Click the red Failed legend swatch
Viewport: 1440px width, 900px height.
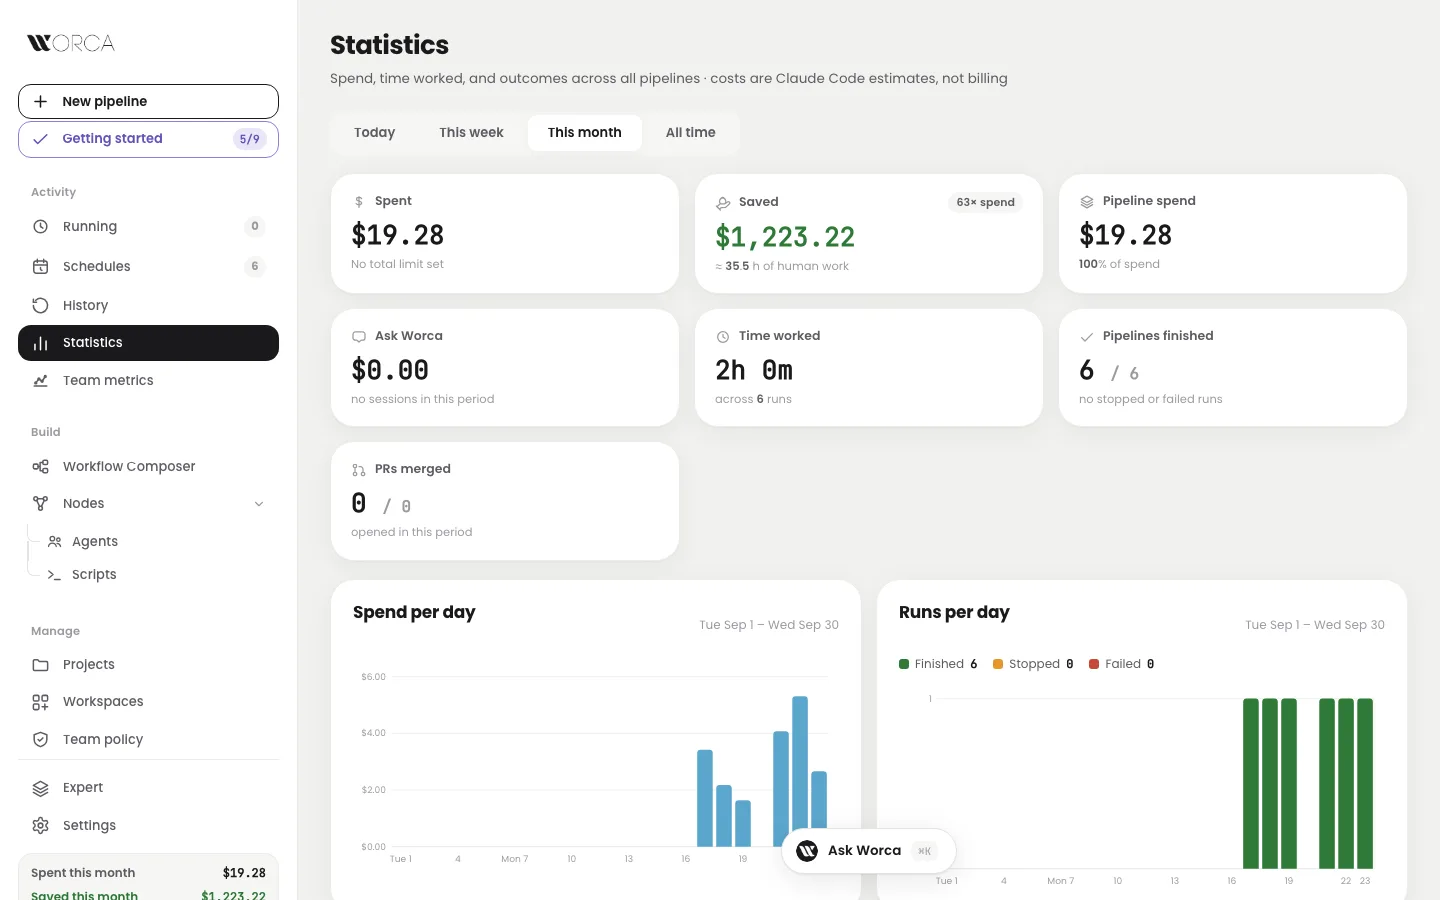[x=1094, y=664]
